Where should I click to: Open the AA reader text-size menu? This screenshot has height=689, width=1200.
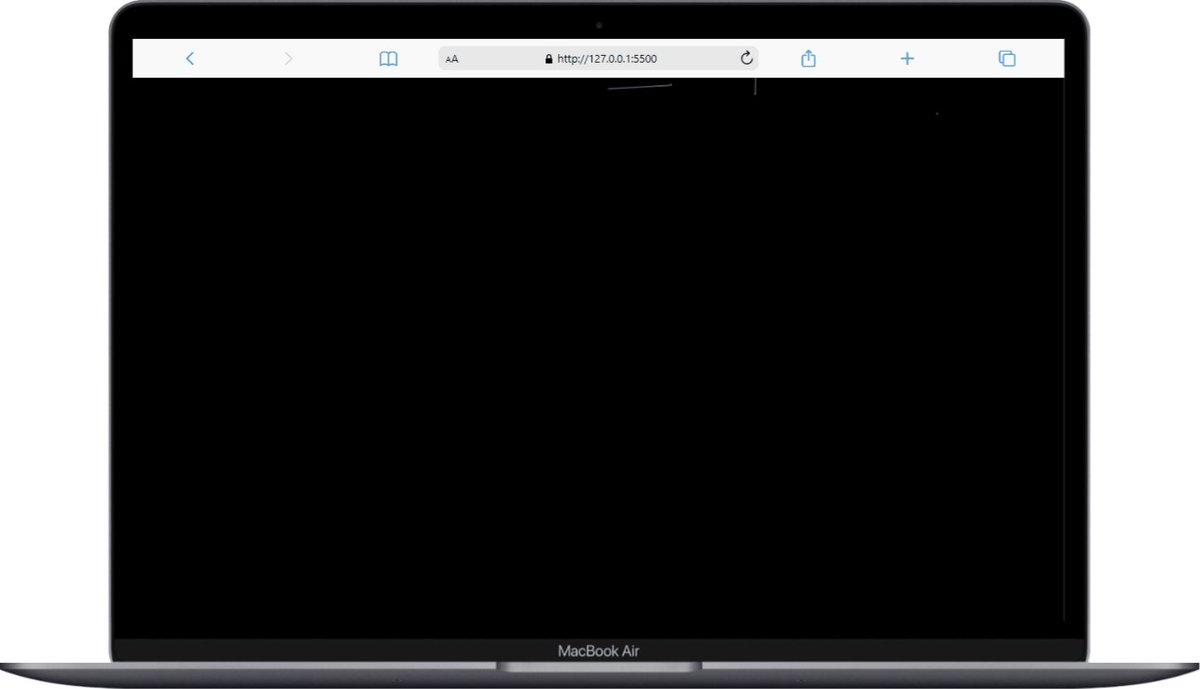point(452,59)
